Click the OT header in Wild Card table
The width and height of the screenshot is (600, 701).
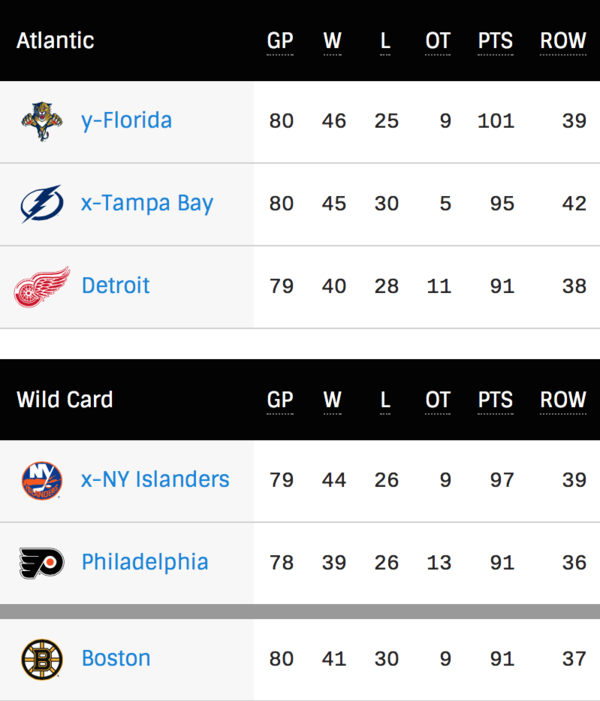(438, 400)
